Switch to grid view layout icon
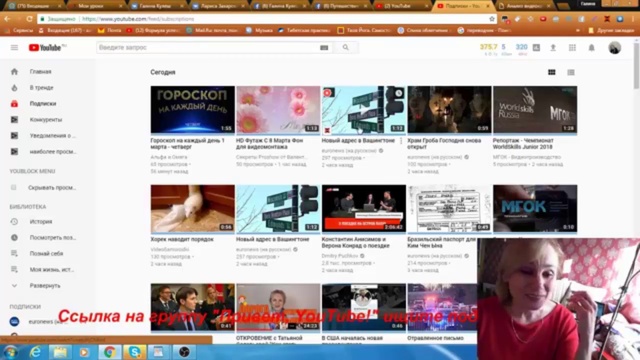Viewport: 640px width, 360px height. coord(551,72)
